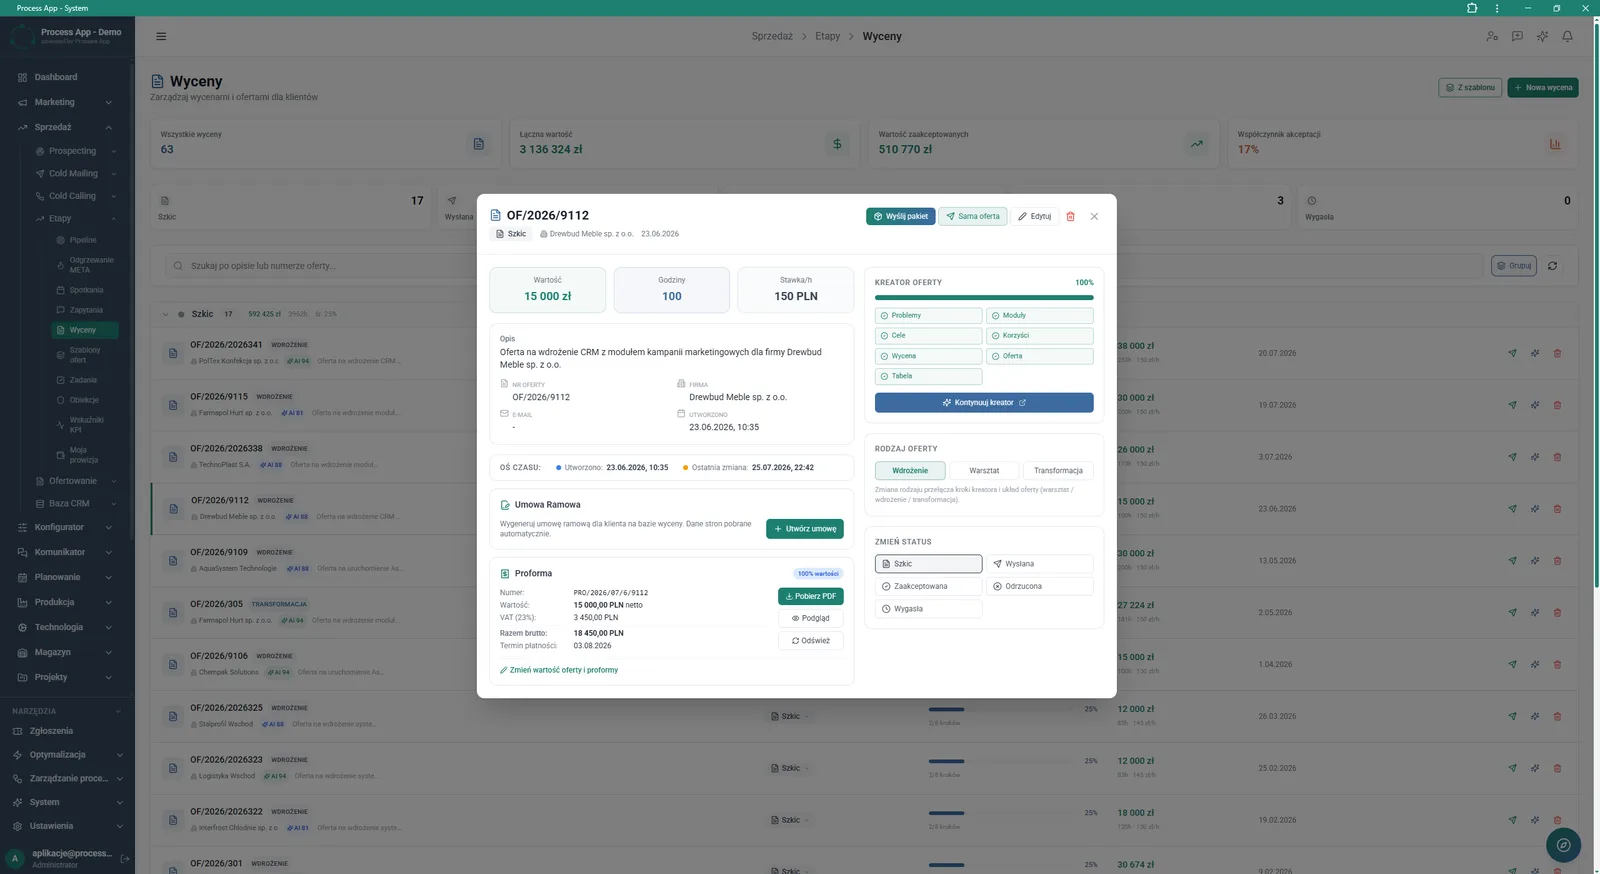Expand the Ofertowanie submenu
This screenshot has width=1600, height=874.
[x=75, y=481]
